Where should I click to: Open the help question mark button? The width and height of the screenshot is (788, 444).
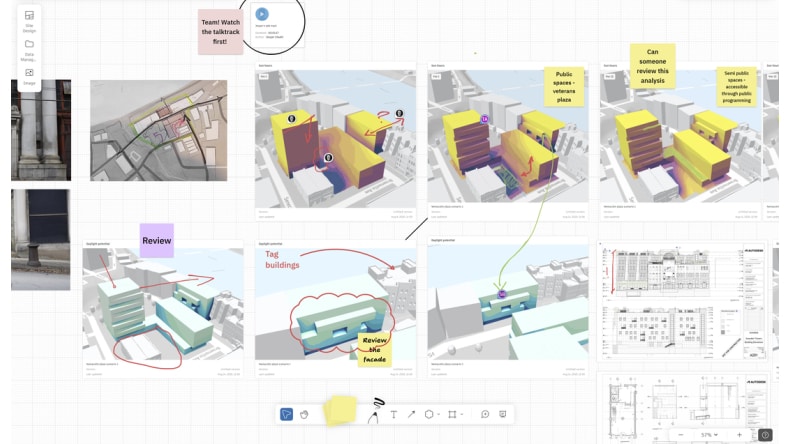(765, 435)
